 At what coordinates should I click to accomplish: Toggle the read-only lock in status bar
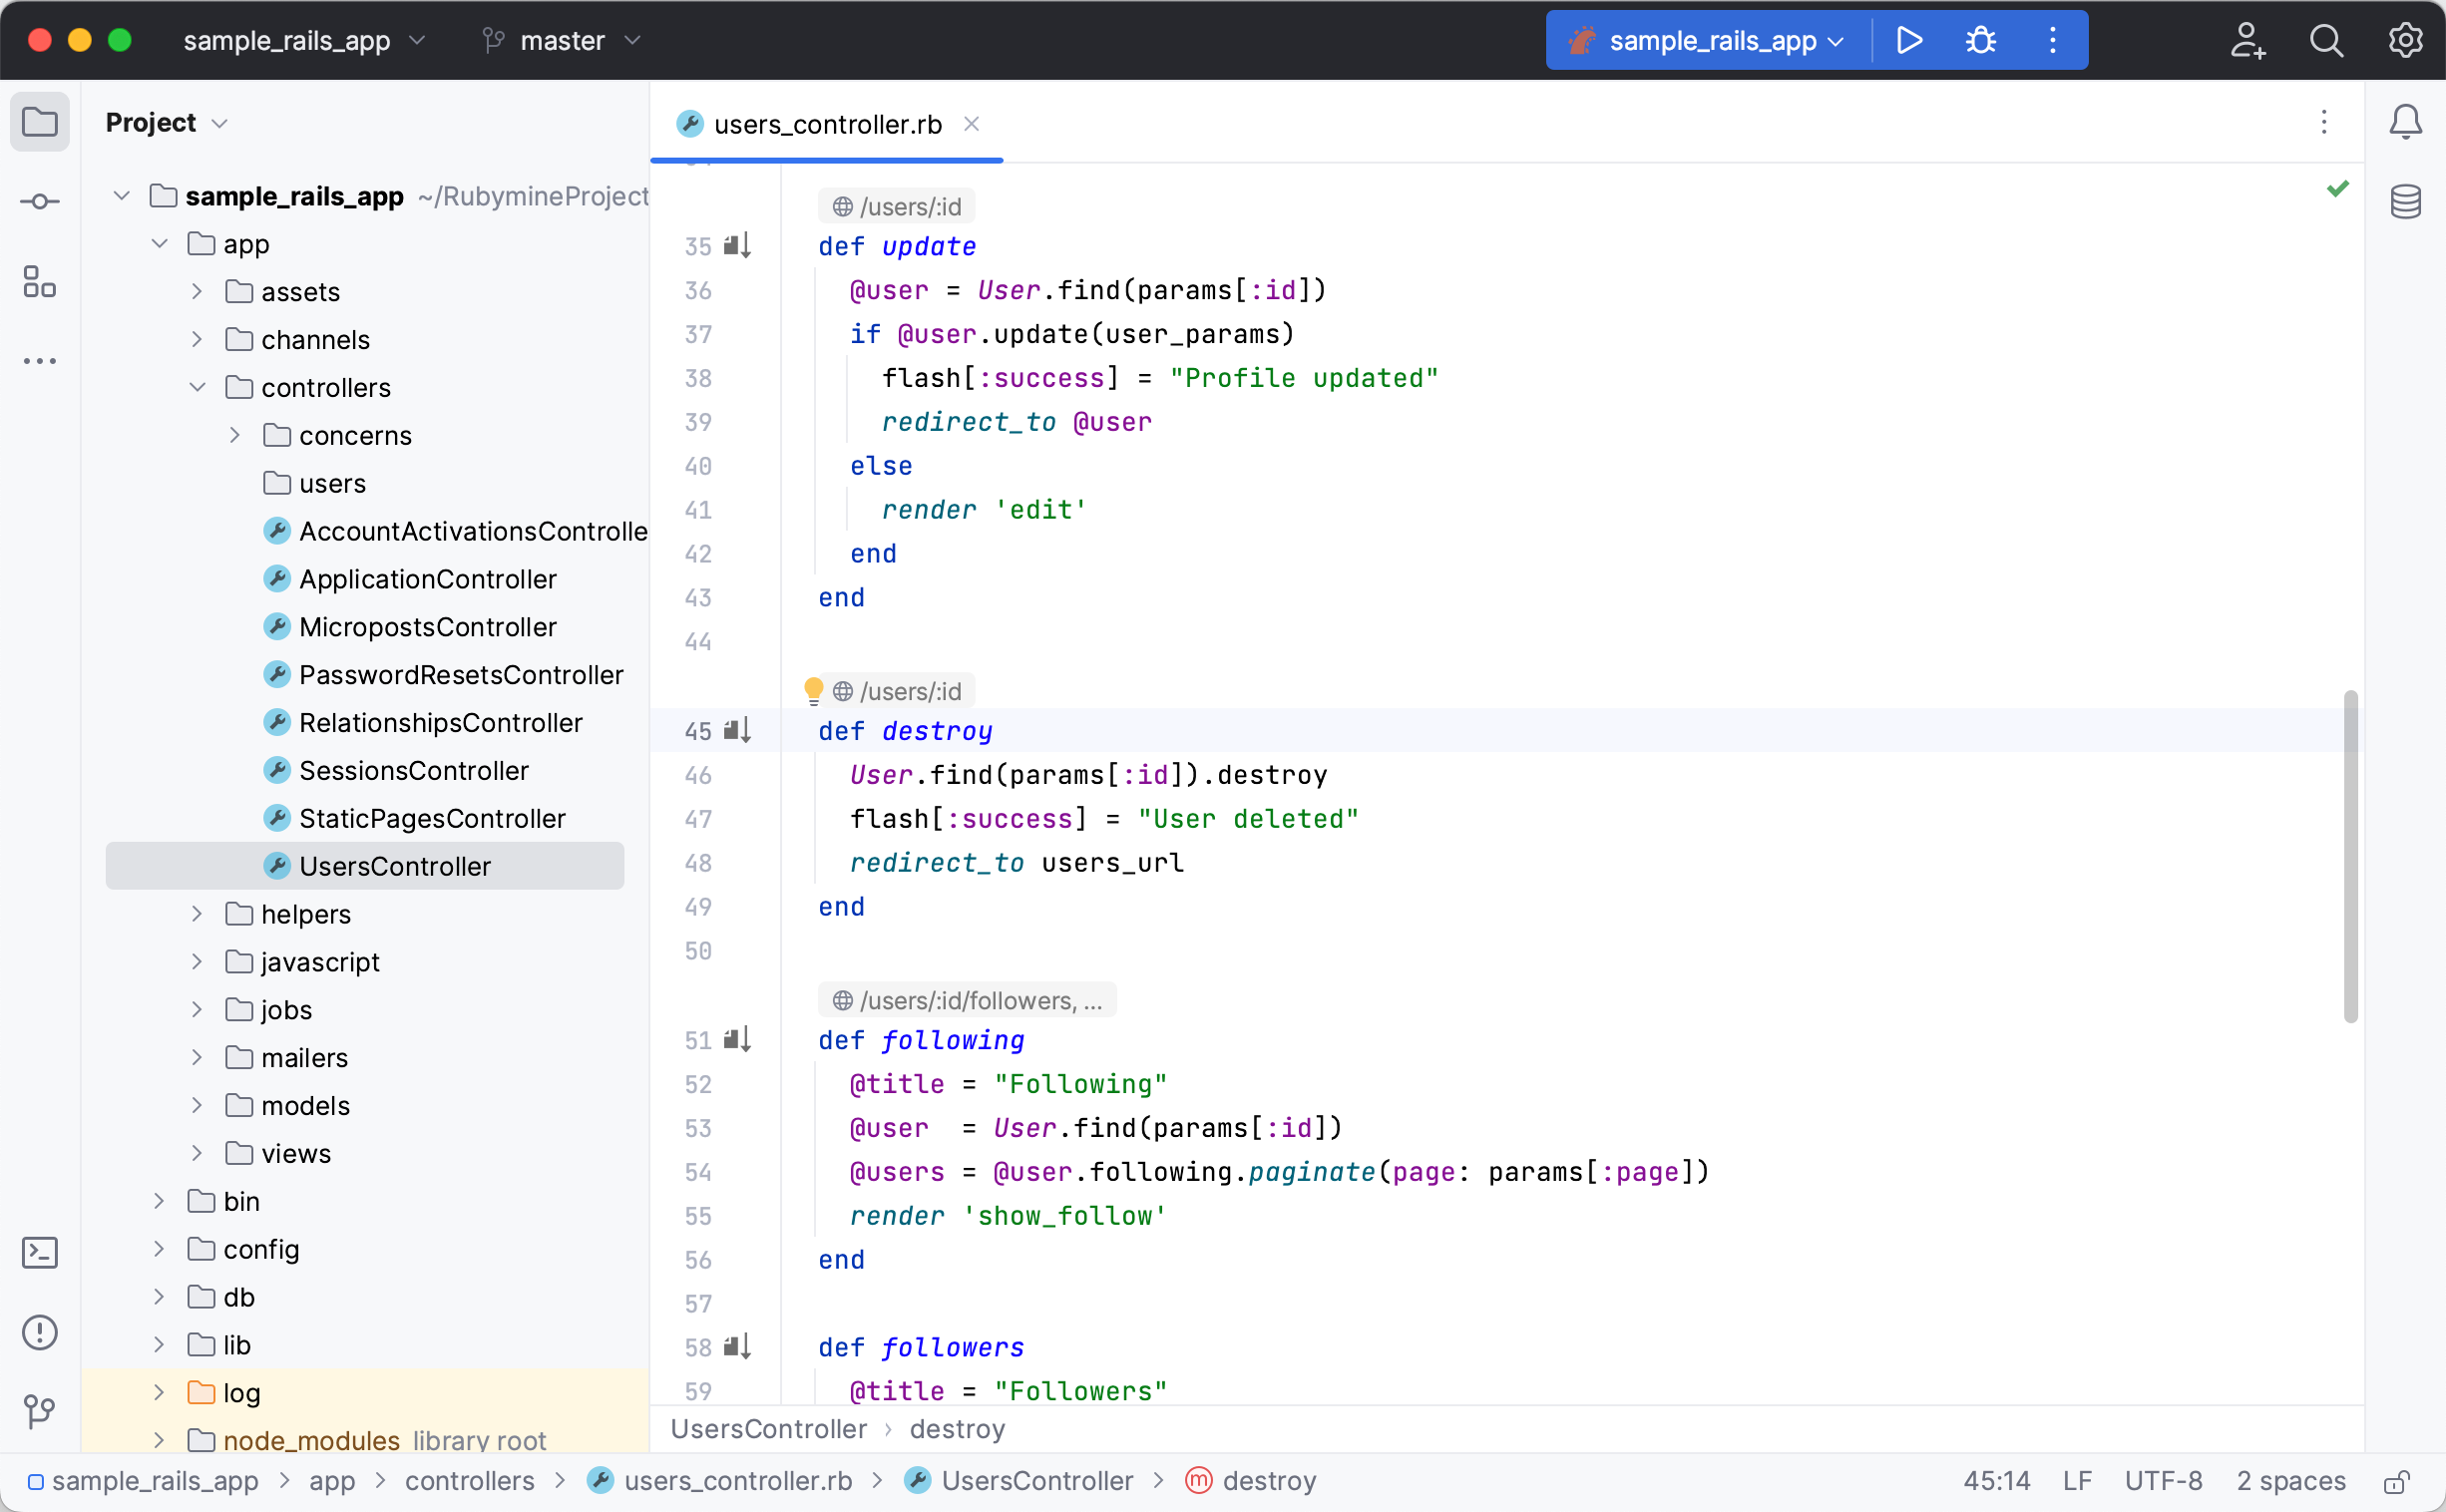[2396, 1481]
